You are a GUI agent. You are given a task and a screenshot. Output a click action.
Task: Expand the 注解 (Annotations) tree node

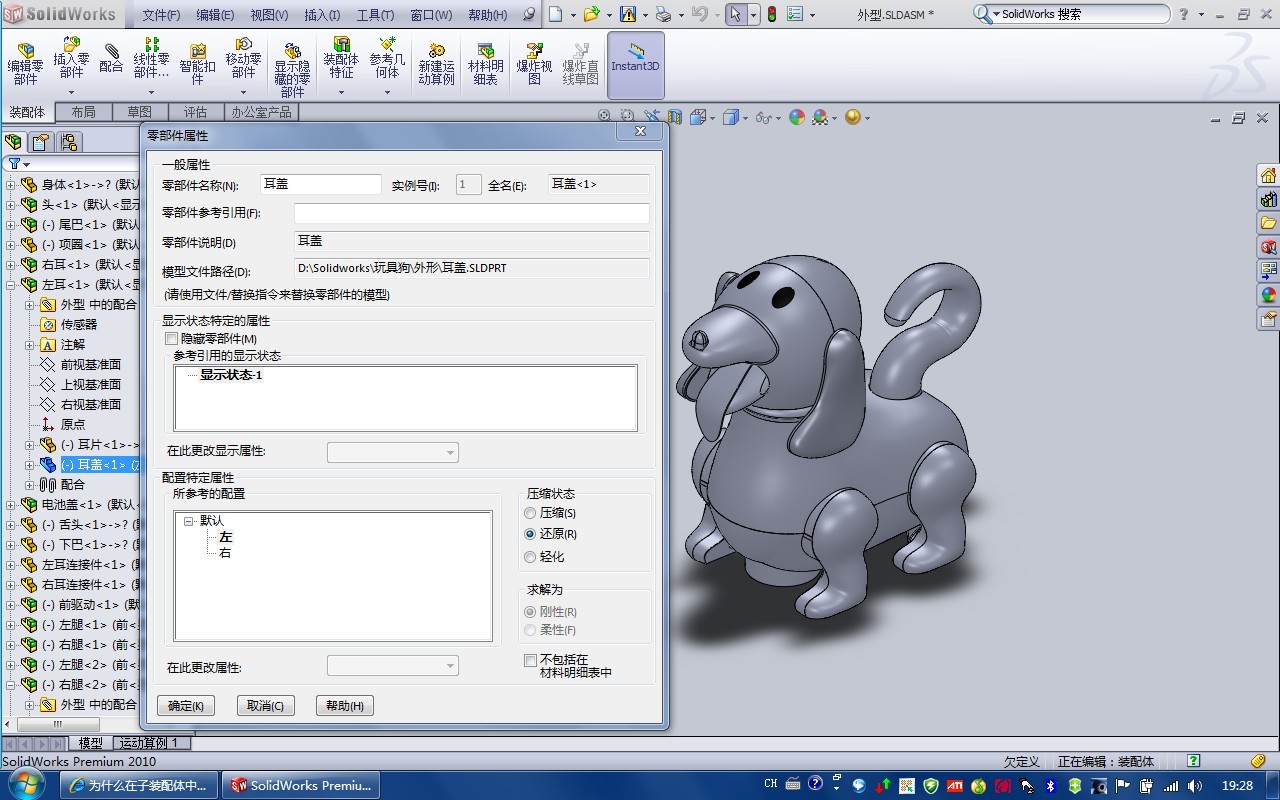pyautogui.click(x=30, y=345)
